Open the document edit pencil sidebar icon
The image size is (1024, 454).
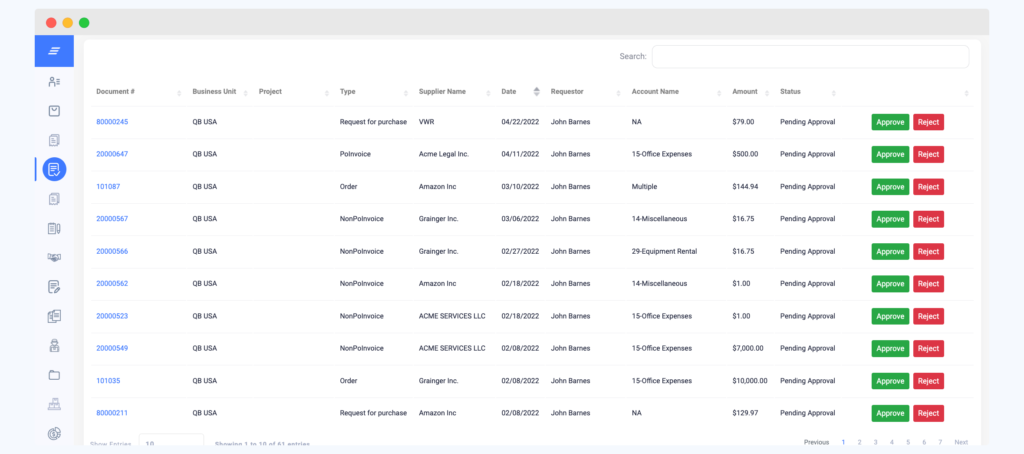click(54, 287)
